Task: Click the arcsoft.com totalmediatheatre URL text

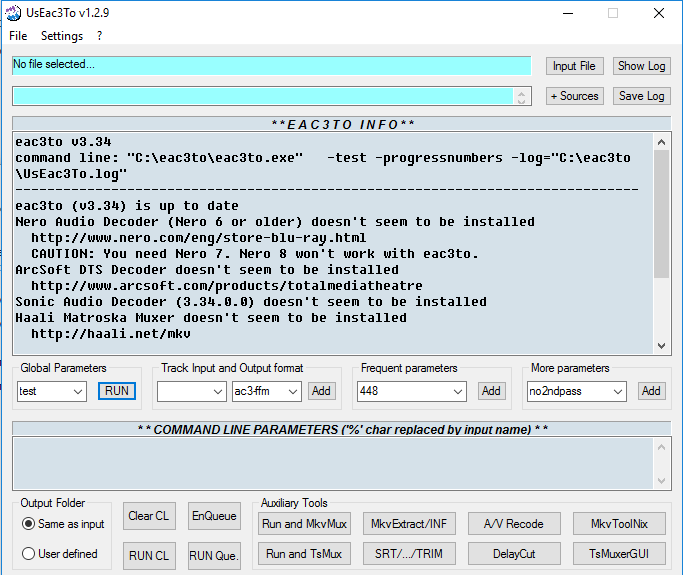Action: click(227, 286)
